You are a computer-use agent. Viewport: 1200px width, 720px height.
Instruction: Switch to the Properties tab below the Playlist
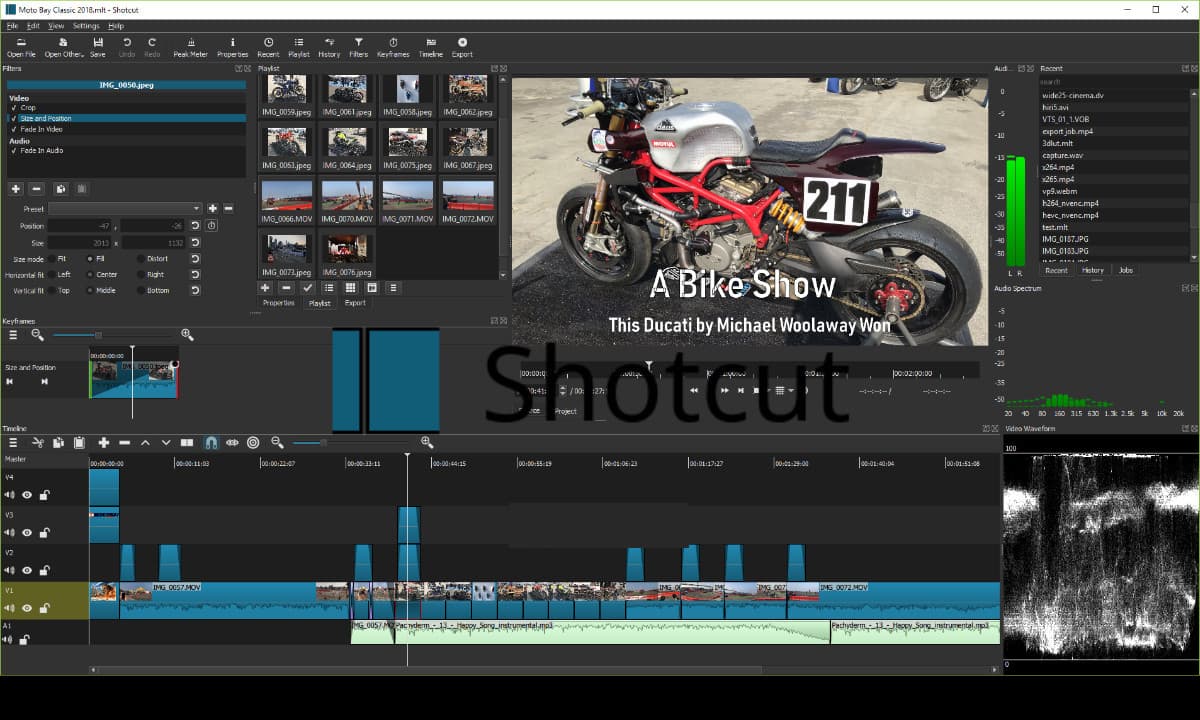coord(279,303)
